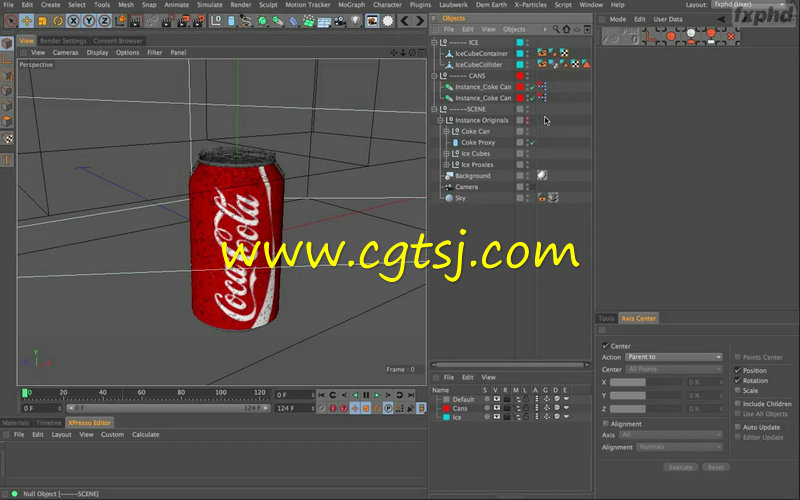Switch to Render Settings tab
The height and width of the screenshot is (500, 800).
pos(63,41)
